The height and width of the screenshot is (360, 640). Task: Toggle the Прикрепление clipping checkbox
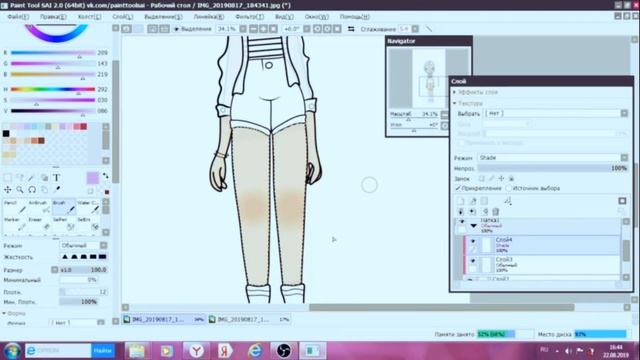458,188
